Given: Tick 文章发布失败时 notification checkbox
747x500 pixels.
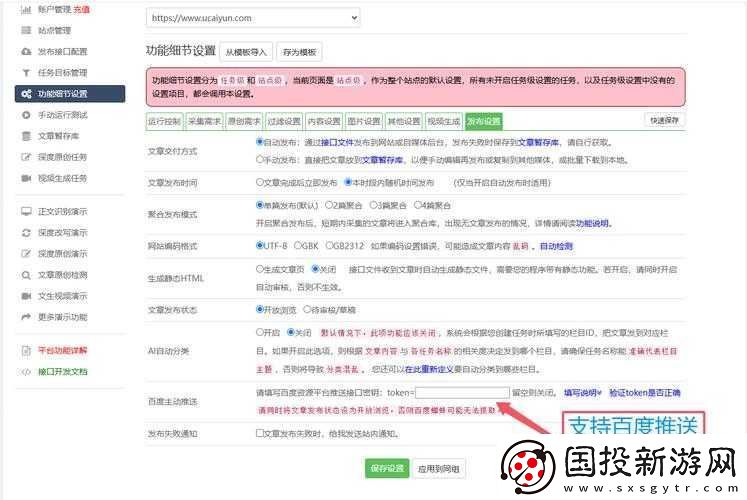Looking at the screenshot, I should click(x=260, y=433).
